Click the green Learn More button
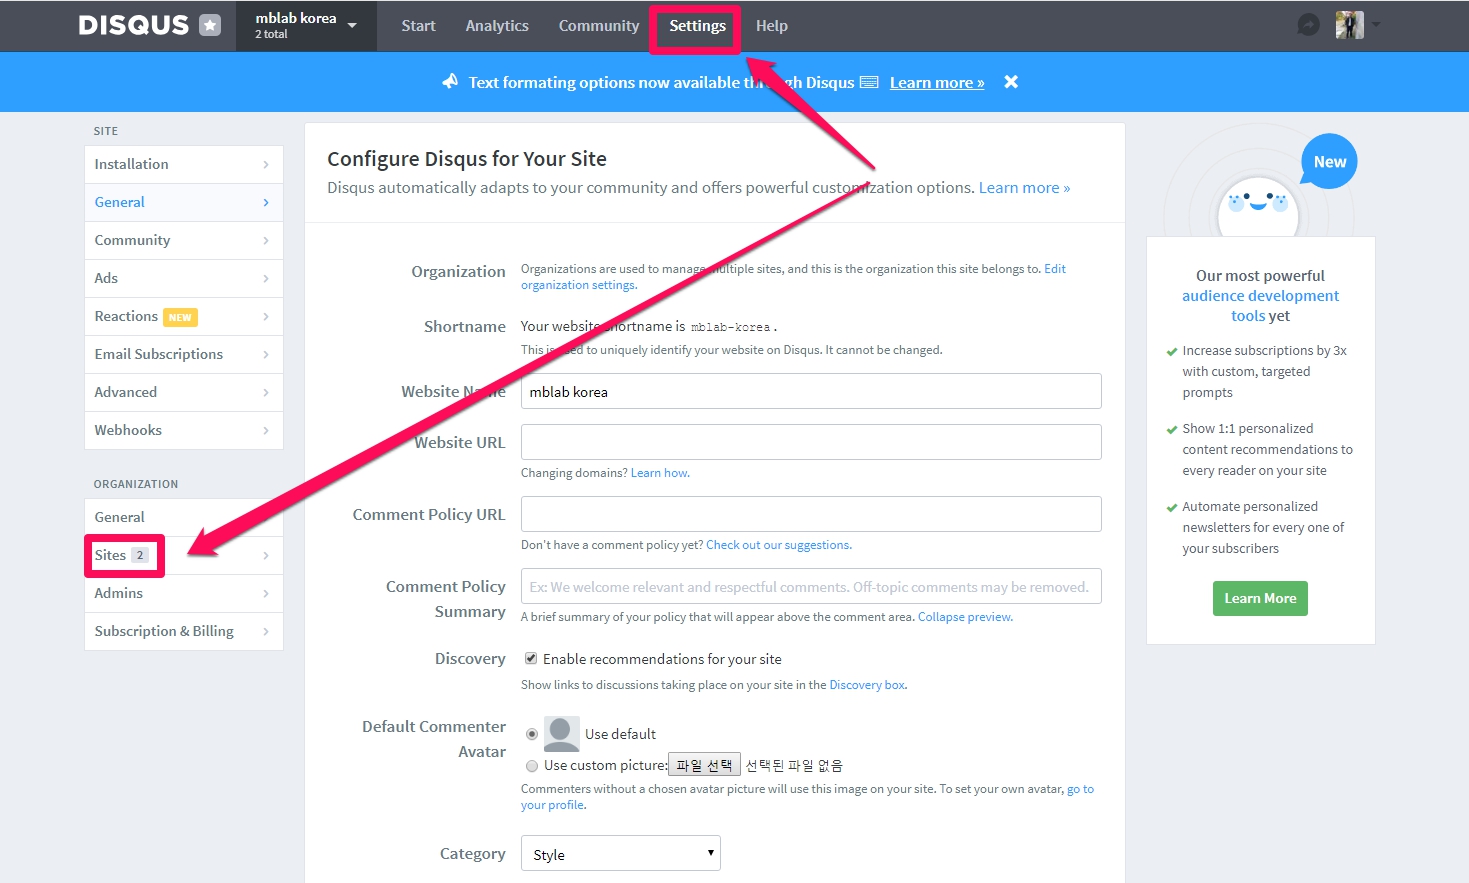Viewport: 1469px width, 883px height. (1259, 598)
